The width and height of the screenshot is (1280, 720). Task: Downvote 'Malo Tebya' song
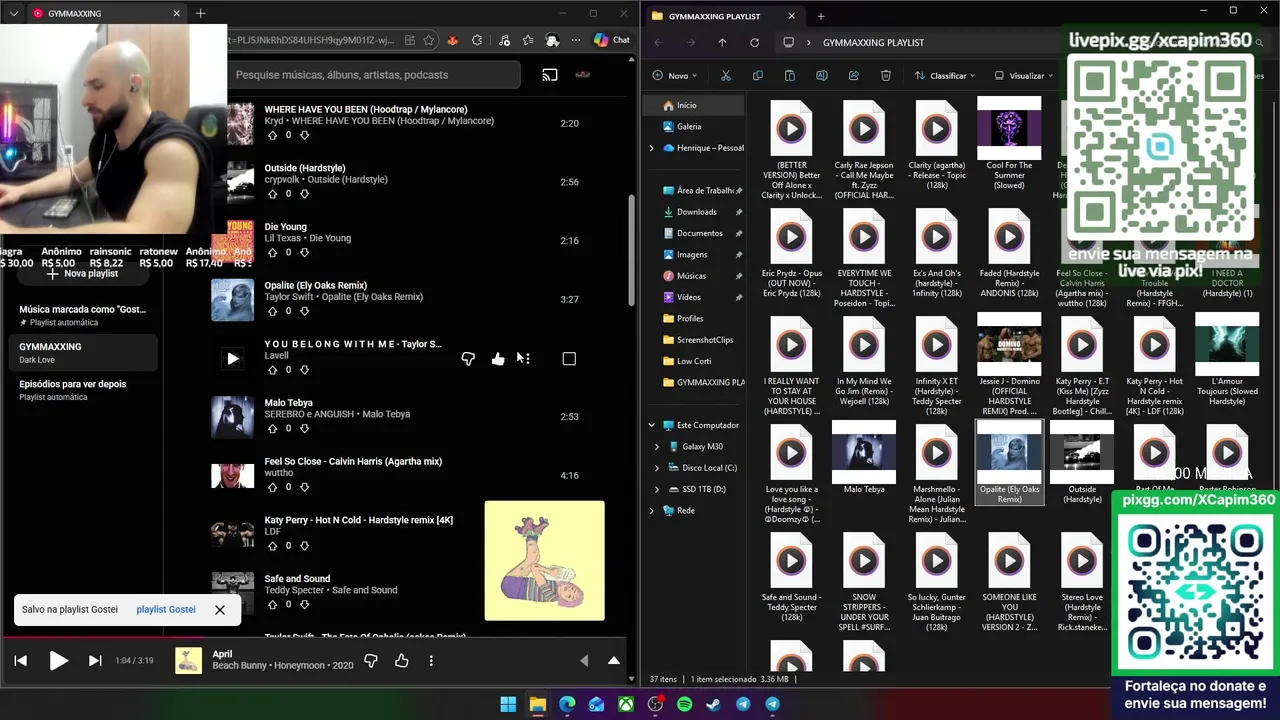(305, 429)
